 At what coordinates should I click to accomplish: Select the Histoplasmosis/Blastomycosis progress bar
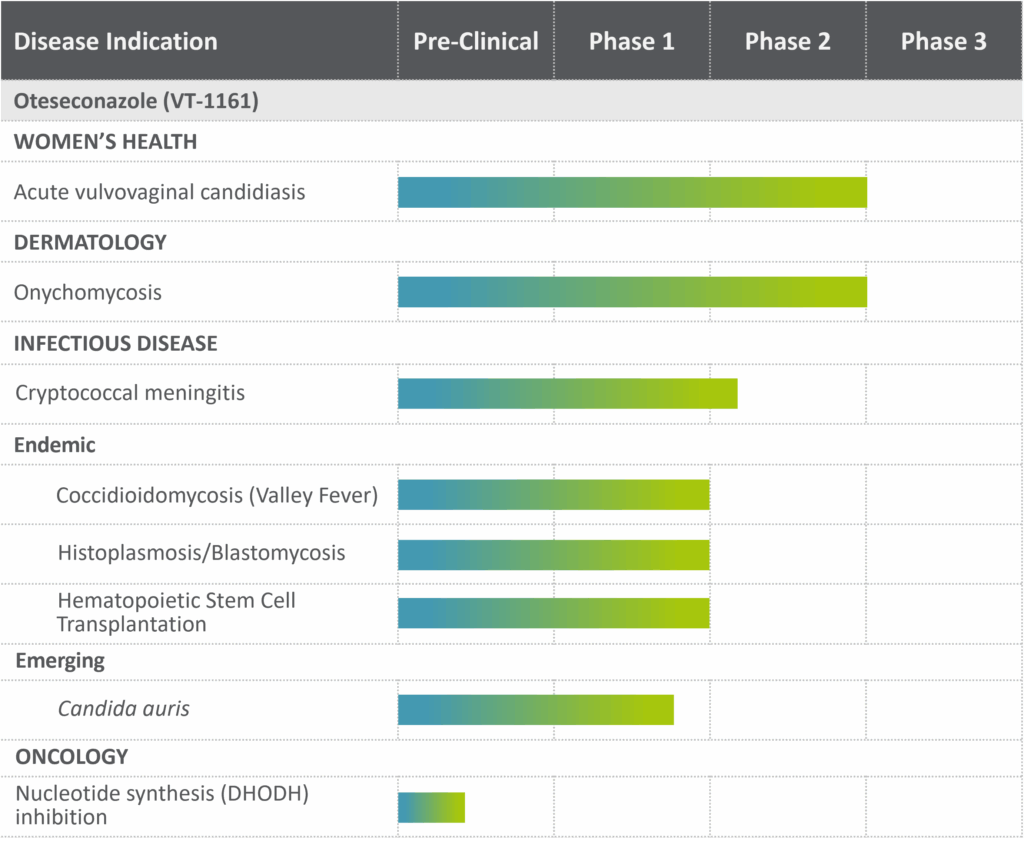coord(553,555)
